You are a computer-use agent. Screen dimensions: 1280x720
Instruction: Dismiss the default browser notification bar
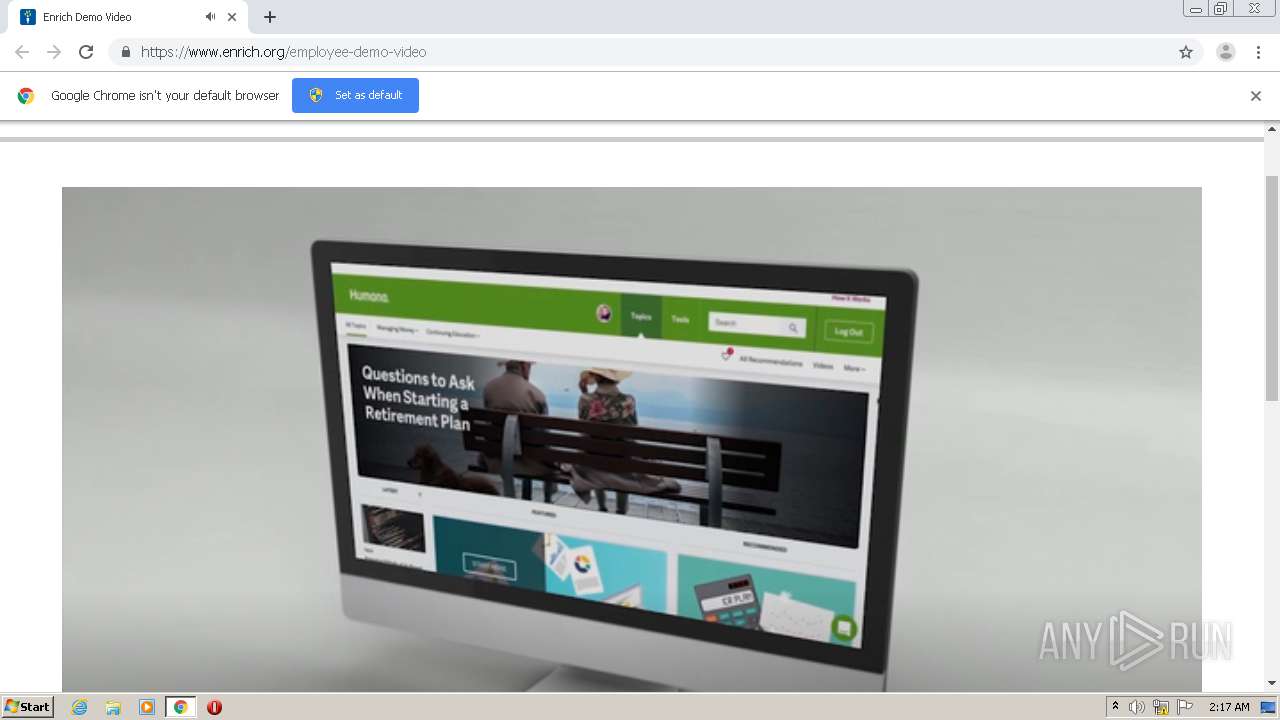coord(1256,96)
